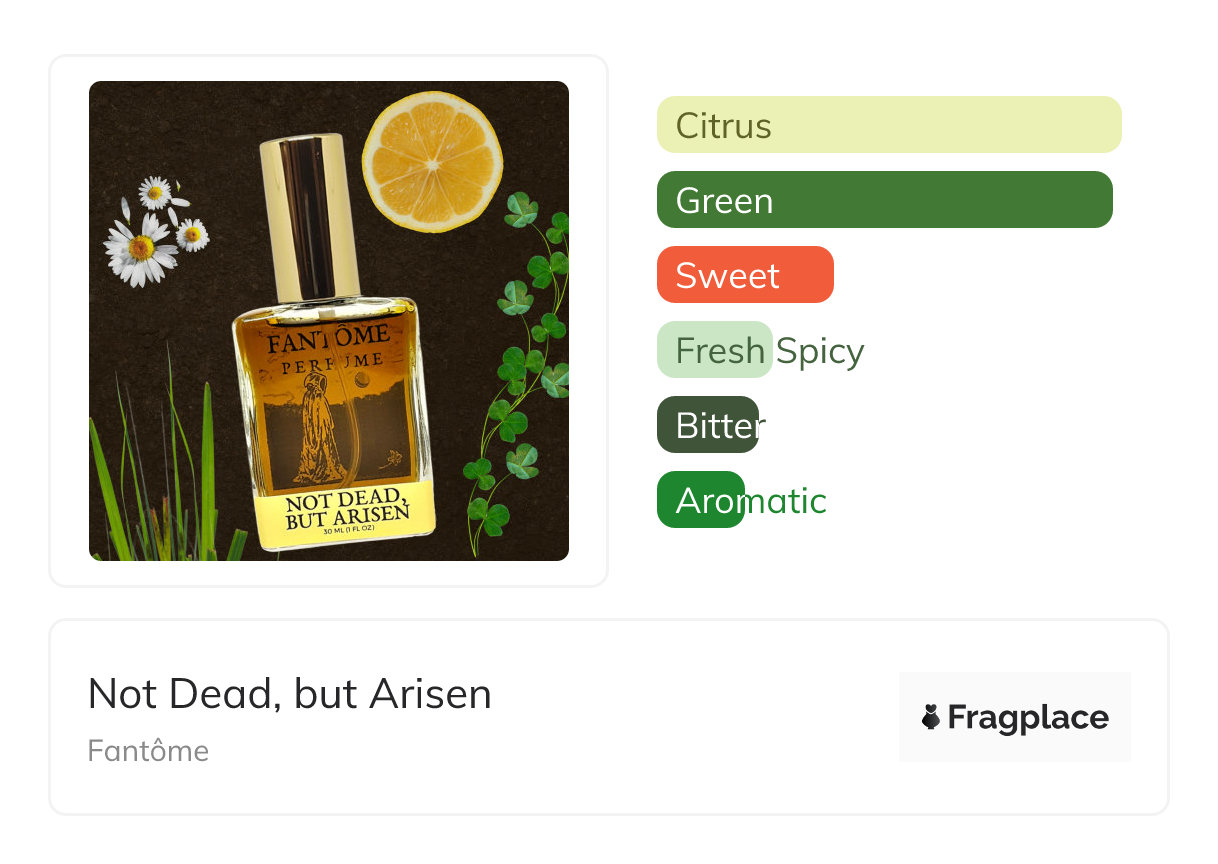Select the Aromatic accord bar

[x=742, y=500]
